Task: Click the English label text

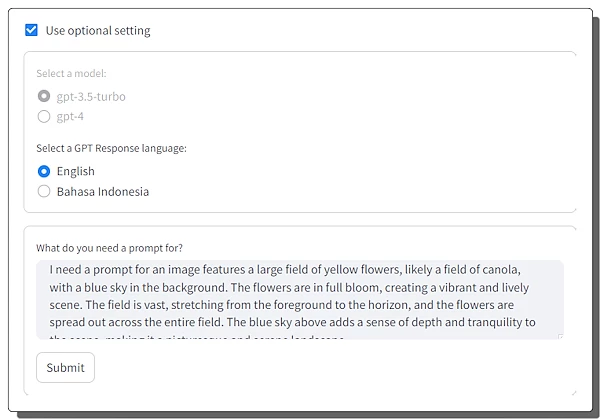Action: [76, 171]
